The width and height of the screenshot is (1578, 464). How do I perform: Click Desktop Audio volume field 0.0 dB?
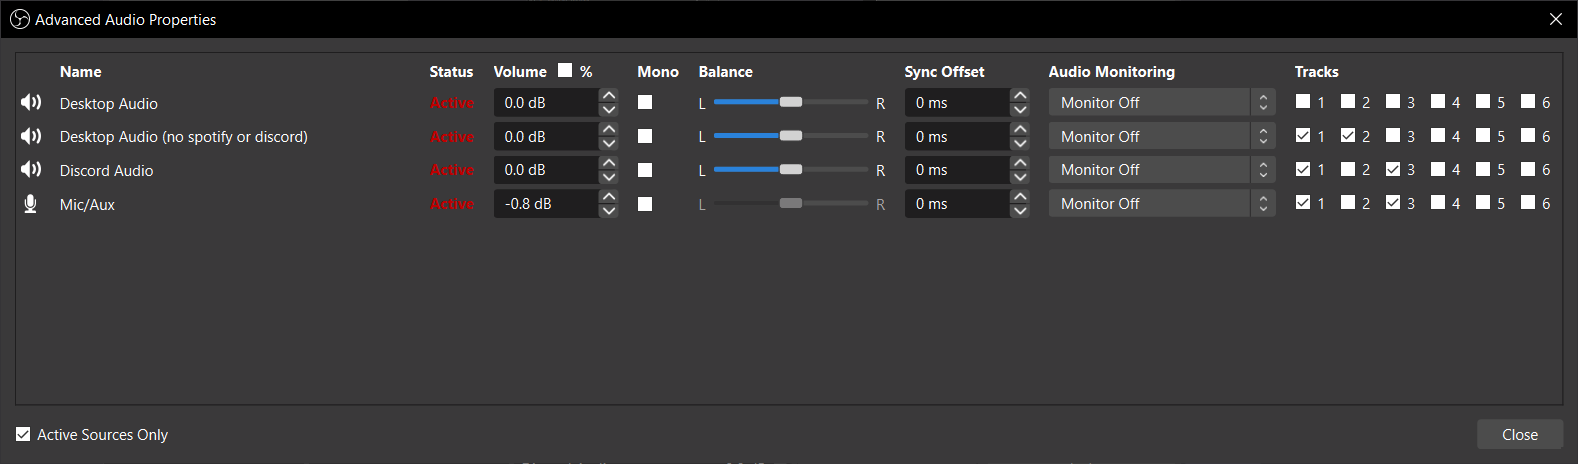[x=546, y=103]
